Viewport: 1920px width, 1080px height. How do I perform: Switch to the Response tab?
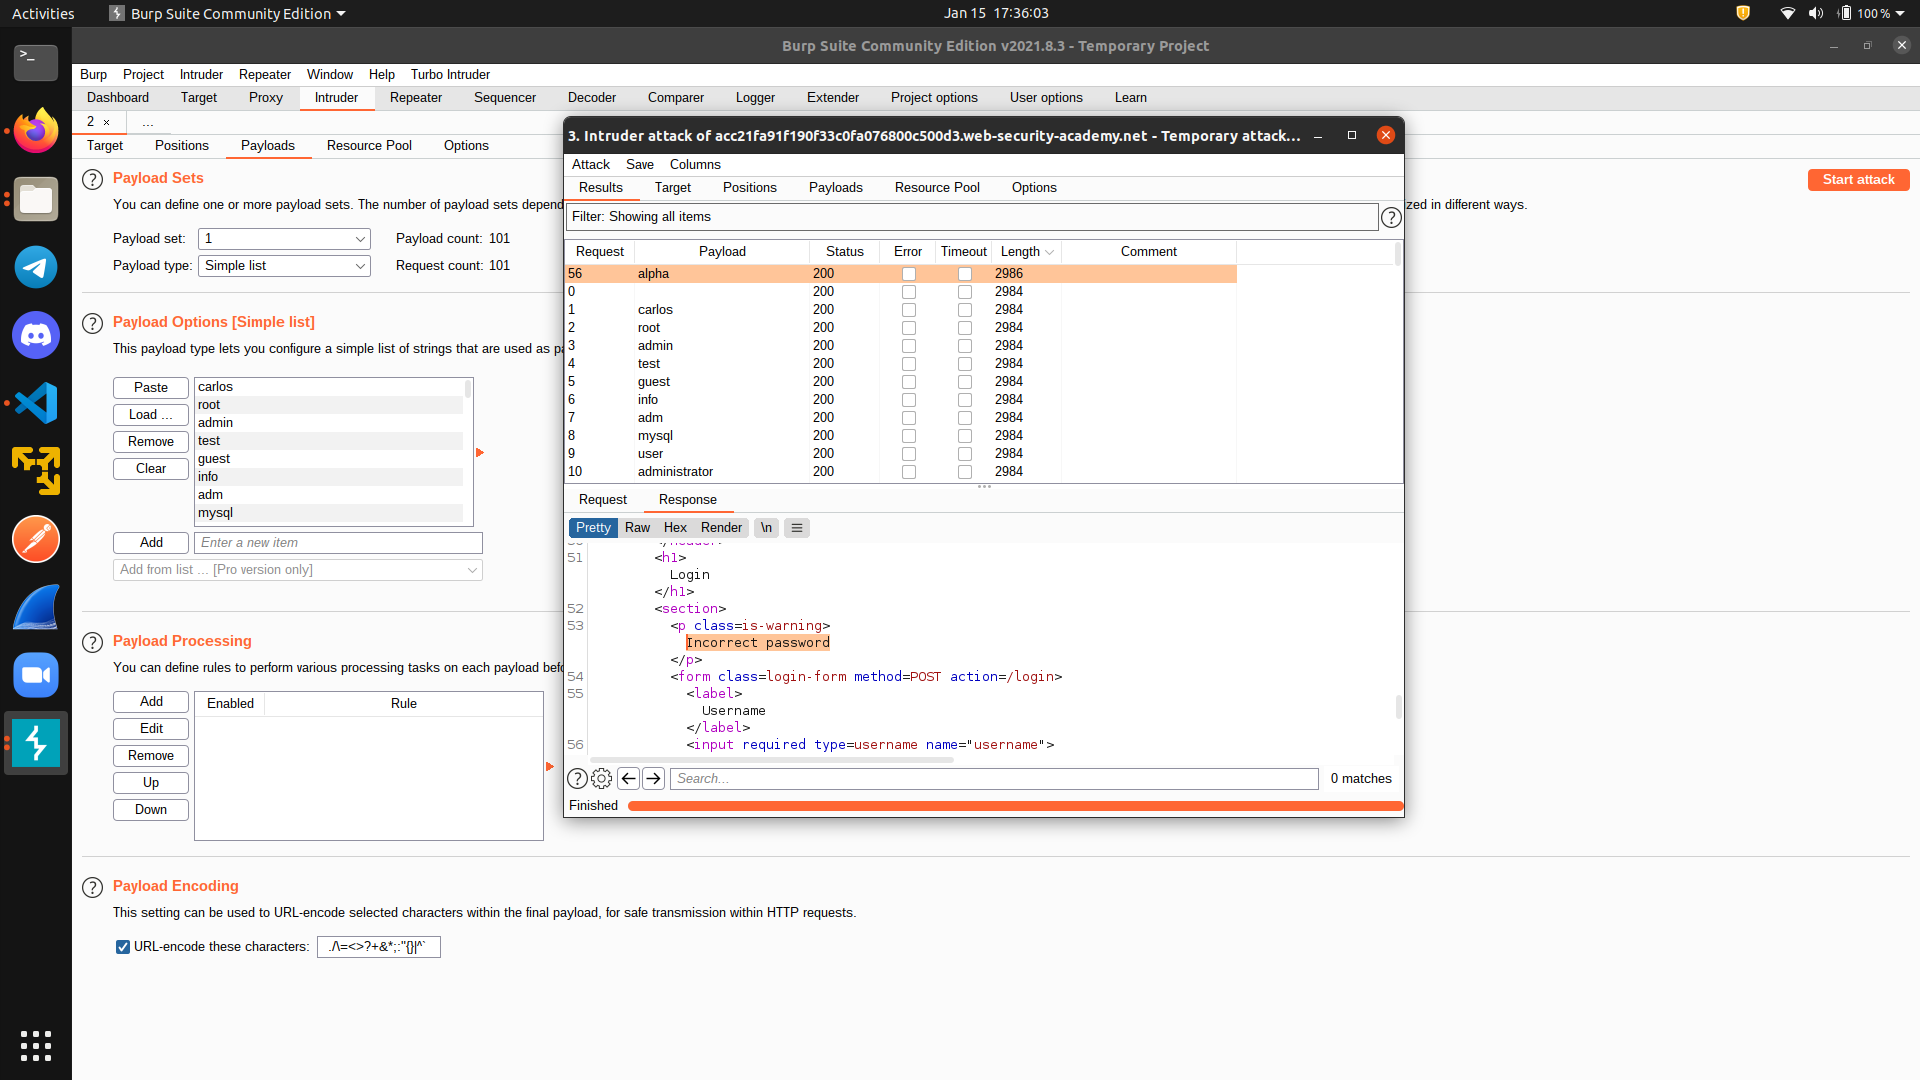tap(687, 498)
